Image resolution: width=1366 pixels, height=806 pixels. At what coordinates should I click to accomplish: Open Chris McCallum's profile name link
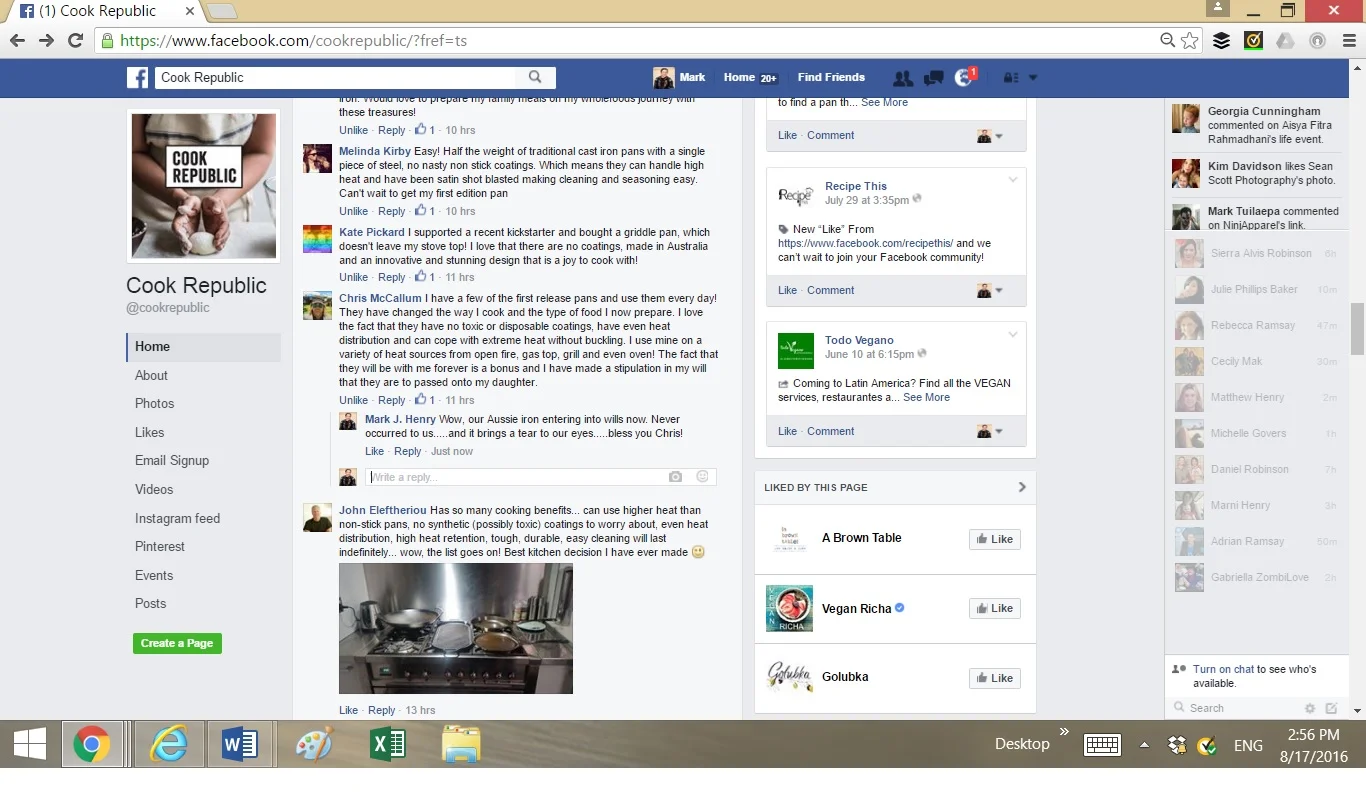pos(380,298)
